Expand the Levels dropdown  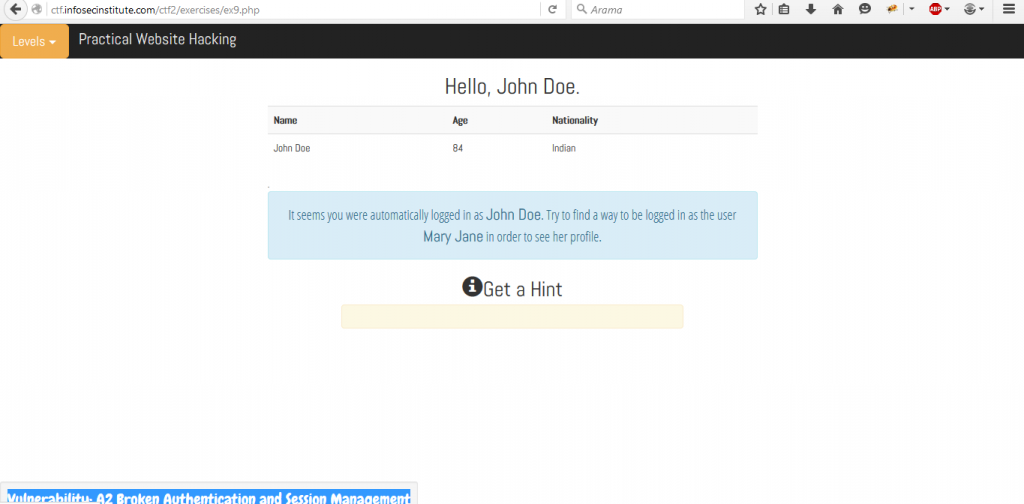(34, 41)
